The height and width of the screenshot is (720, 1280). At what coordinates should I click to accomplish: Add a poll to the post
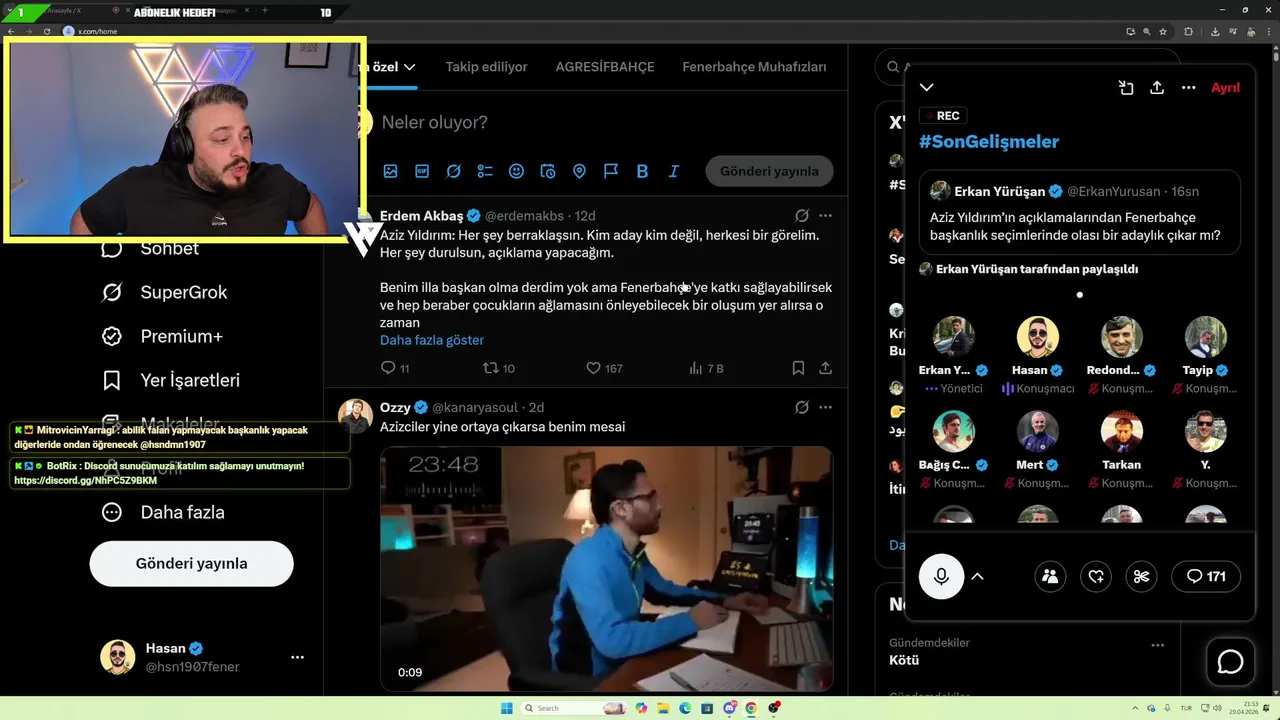[x=485, y=171]
